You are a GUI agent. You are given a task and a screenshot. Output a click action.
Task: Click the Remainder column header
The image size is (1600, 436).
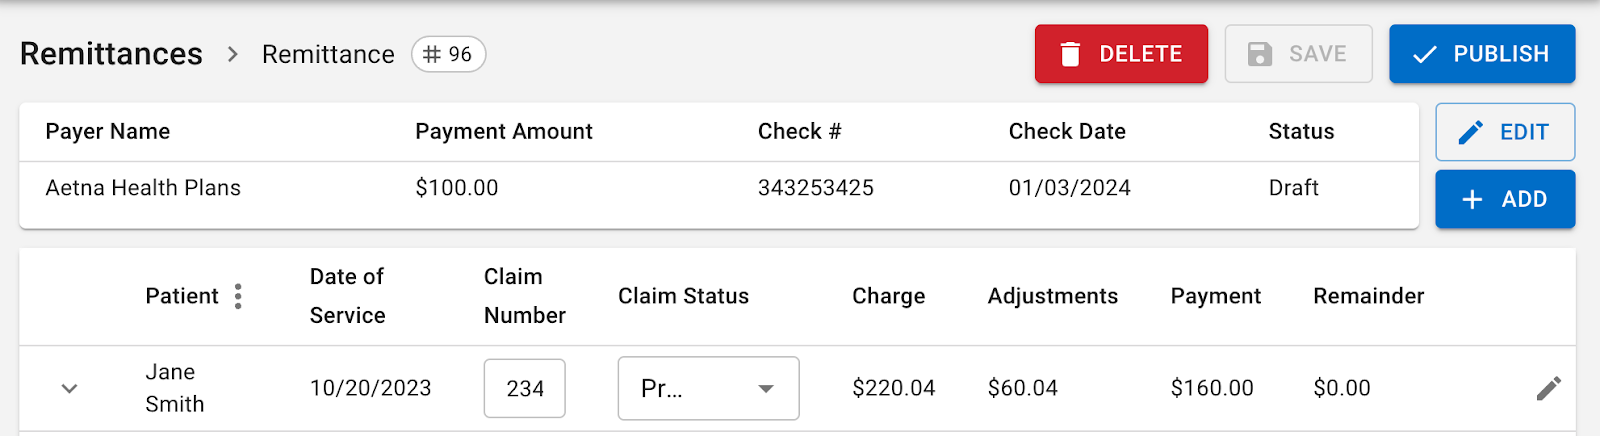pos(1368,296)
